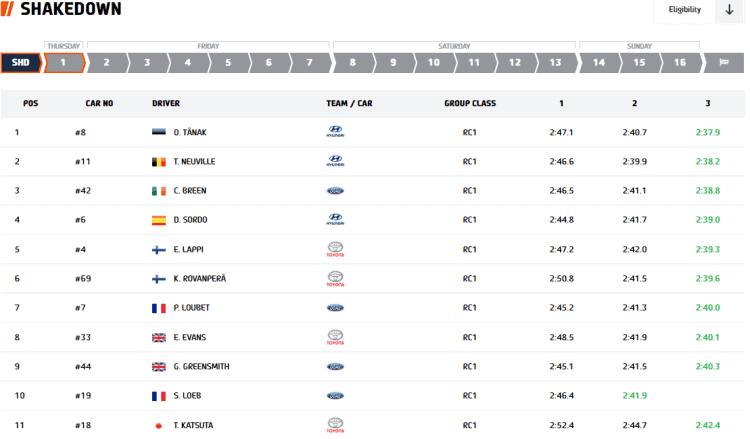Image resolution: width=750 pixels, height=439 pixels.
Task: Click the Estonian flag beside O. Tänak
Action: click(158, 132)
